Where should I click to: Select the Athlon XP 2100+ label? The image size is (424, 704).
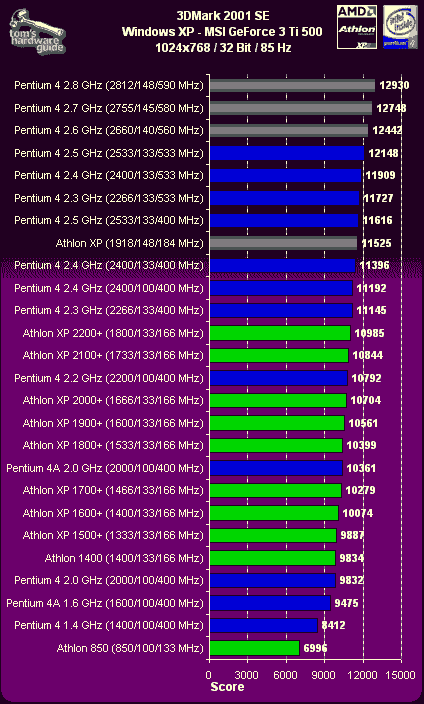point(113,356)
